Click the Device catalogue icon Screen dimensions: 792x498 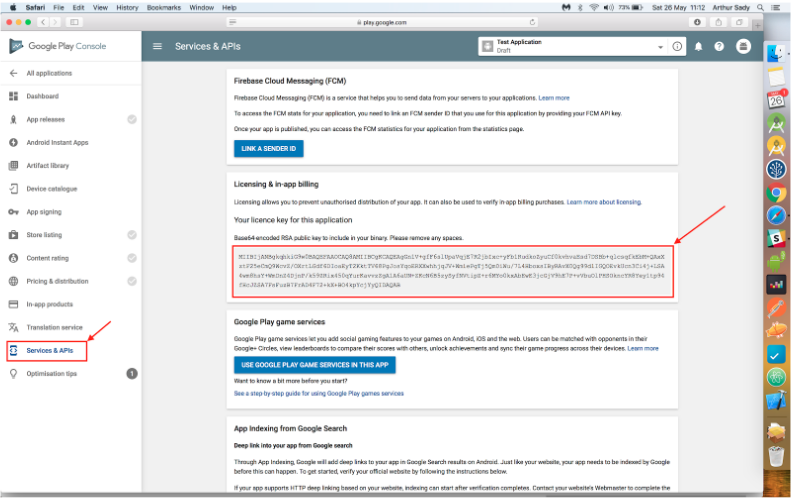pos(14,189)
